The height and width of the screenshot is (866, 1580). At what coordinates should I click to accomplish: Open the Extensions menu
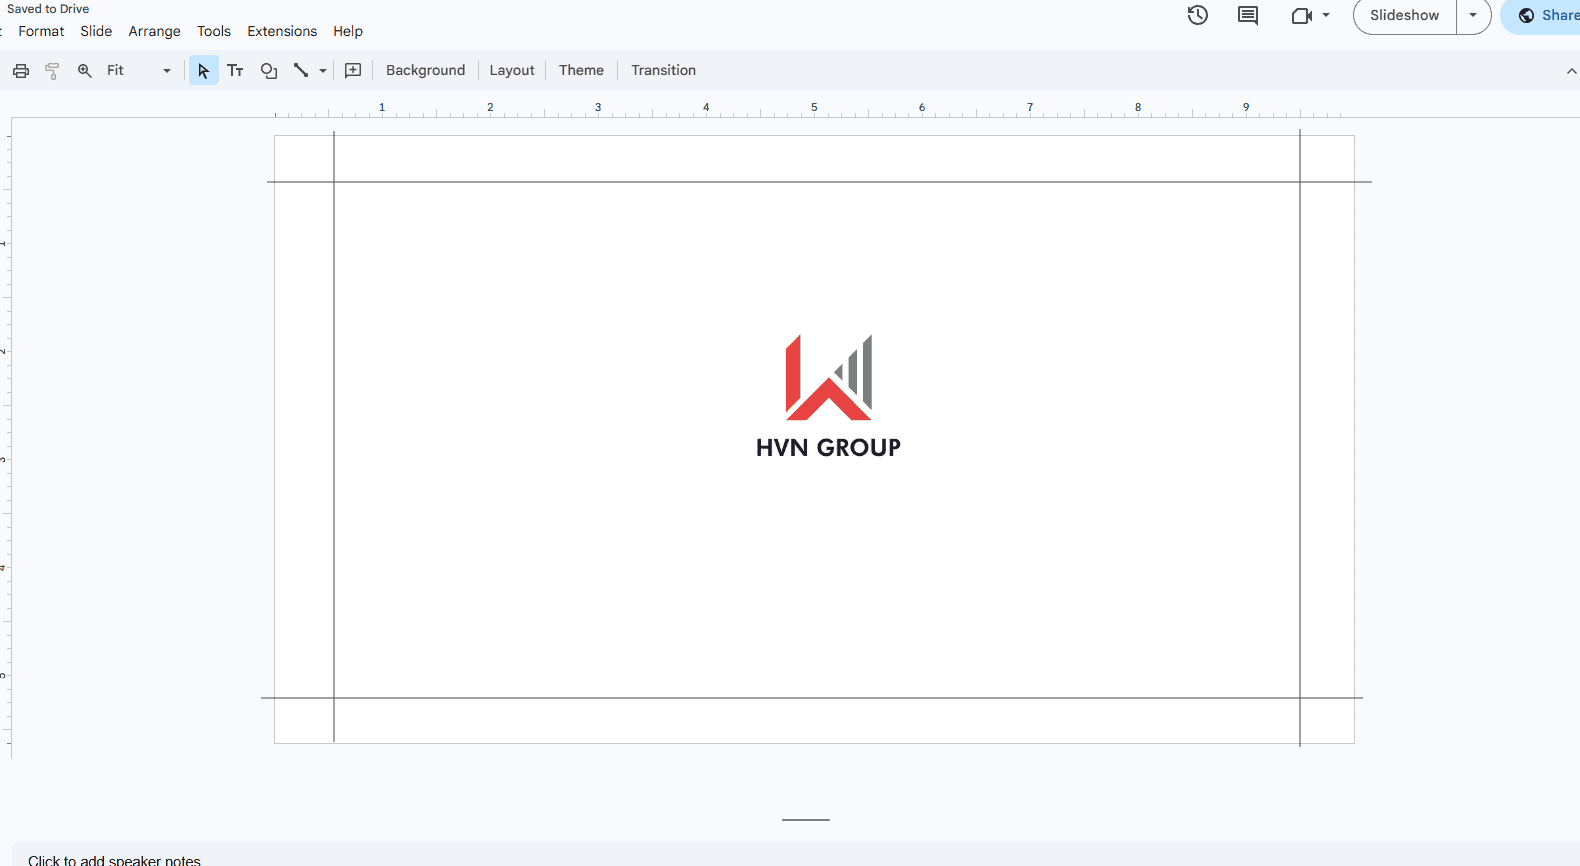pos(282,31)
